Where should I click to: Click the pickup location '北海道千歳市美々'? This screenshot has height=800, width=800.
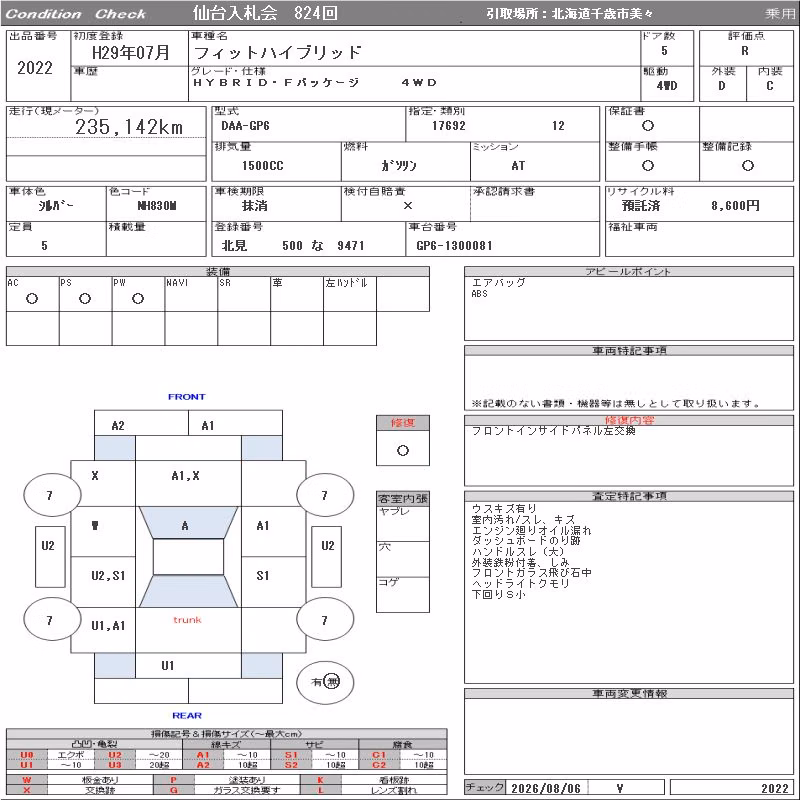[x=602, y=14]
